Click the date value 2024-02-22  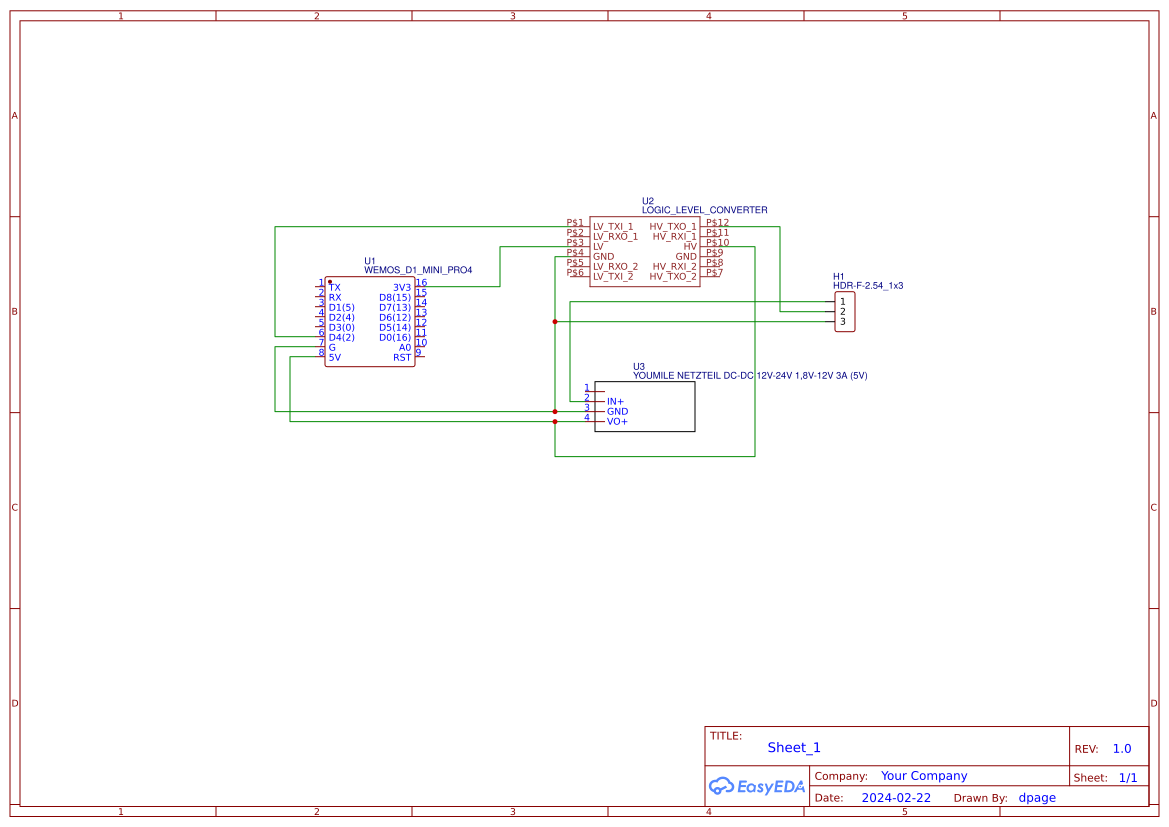(895, 798)
